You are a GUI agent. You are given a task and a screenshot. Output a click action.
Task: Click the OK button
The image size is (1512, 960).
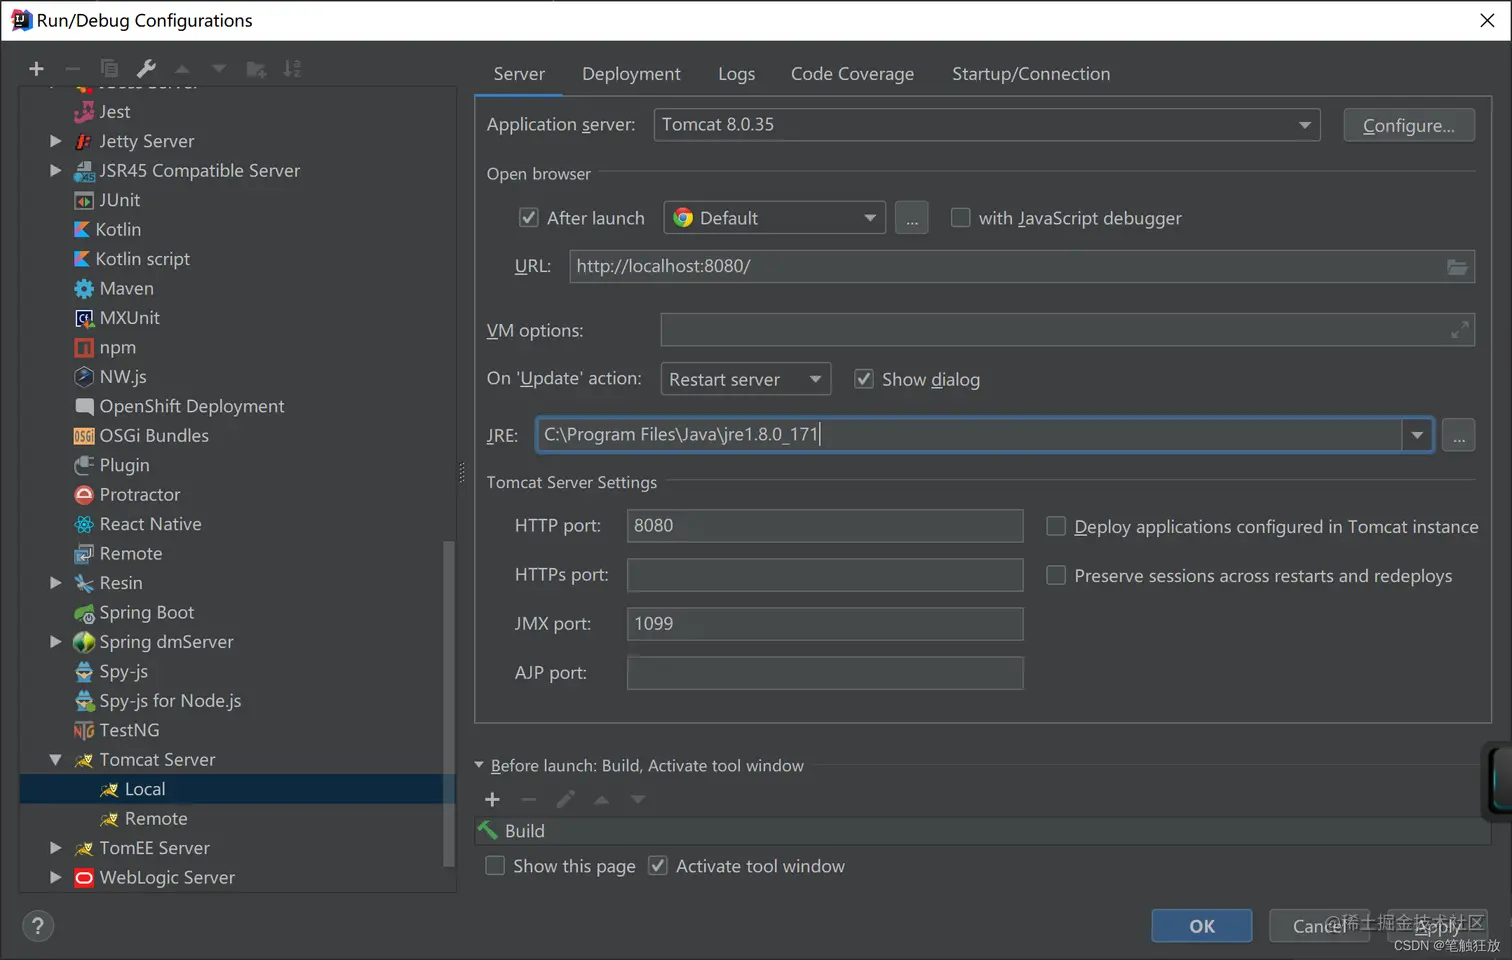(x=1202, y=926)
